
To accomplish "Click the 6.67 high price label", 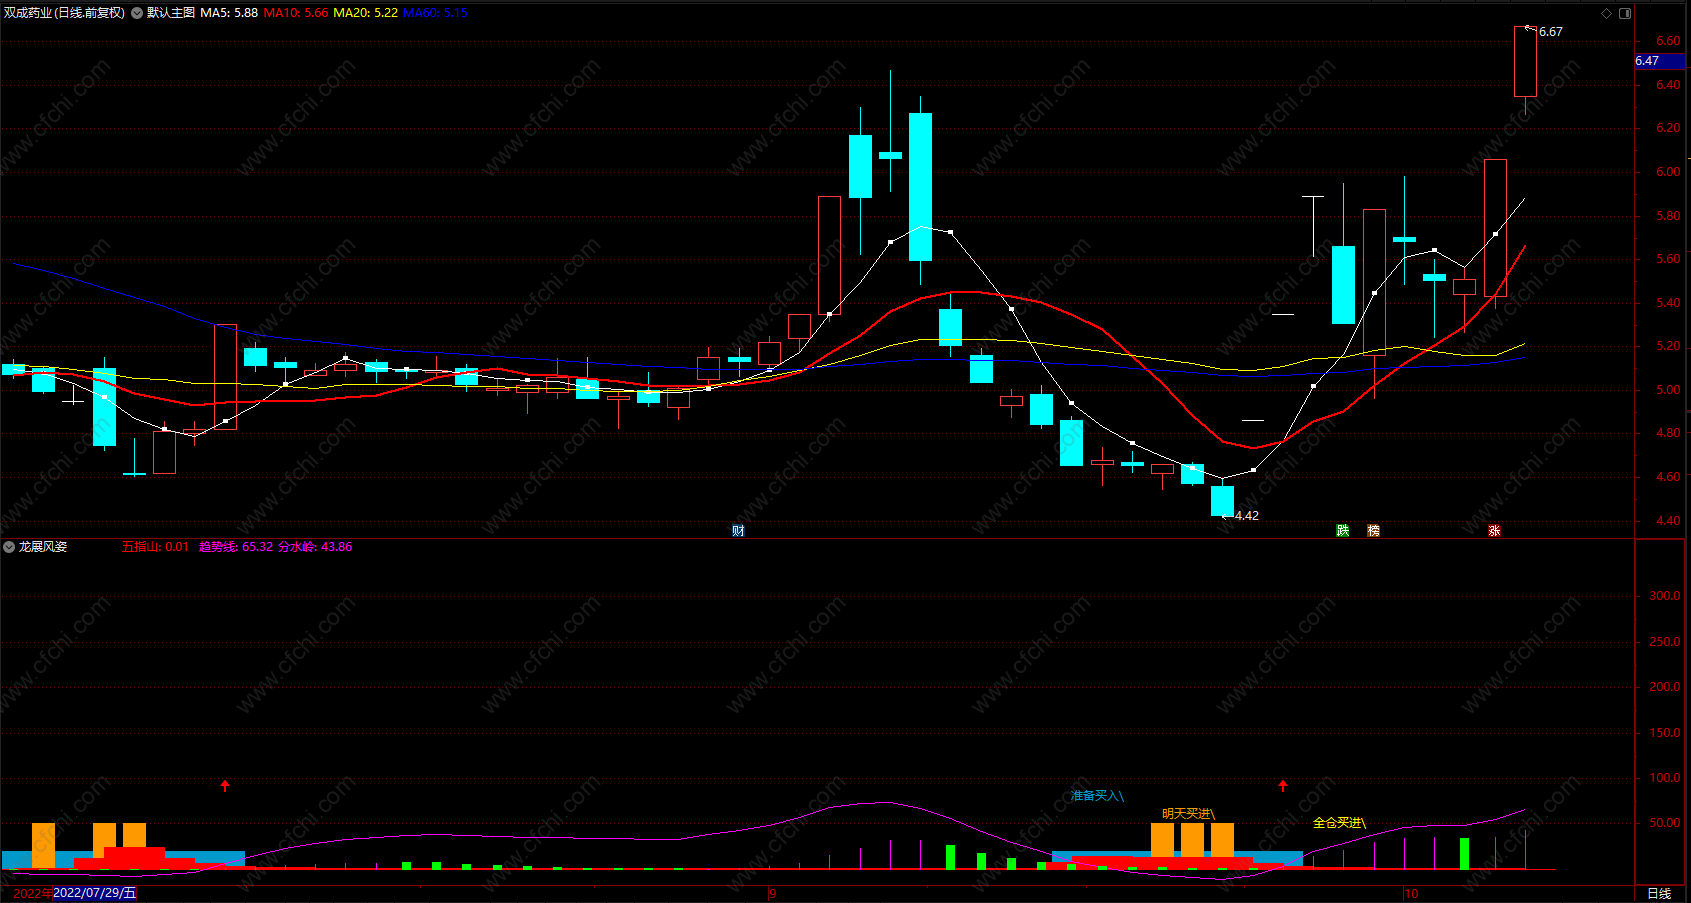I will point(1550,32).
